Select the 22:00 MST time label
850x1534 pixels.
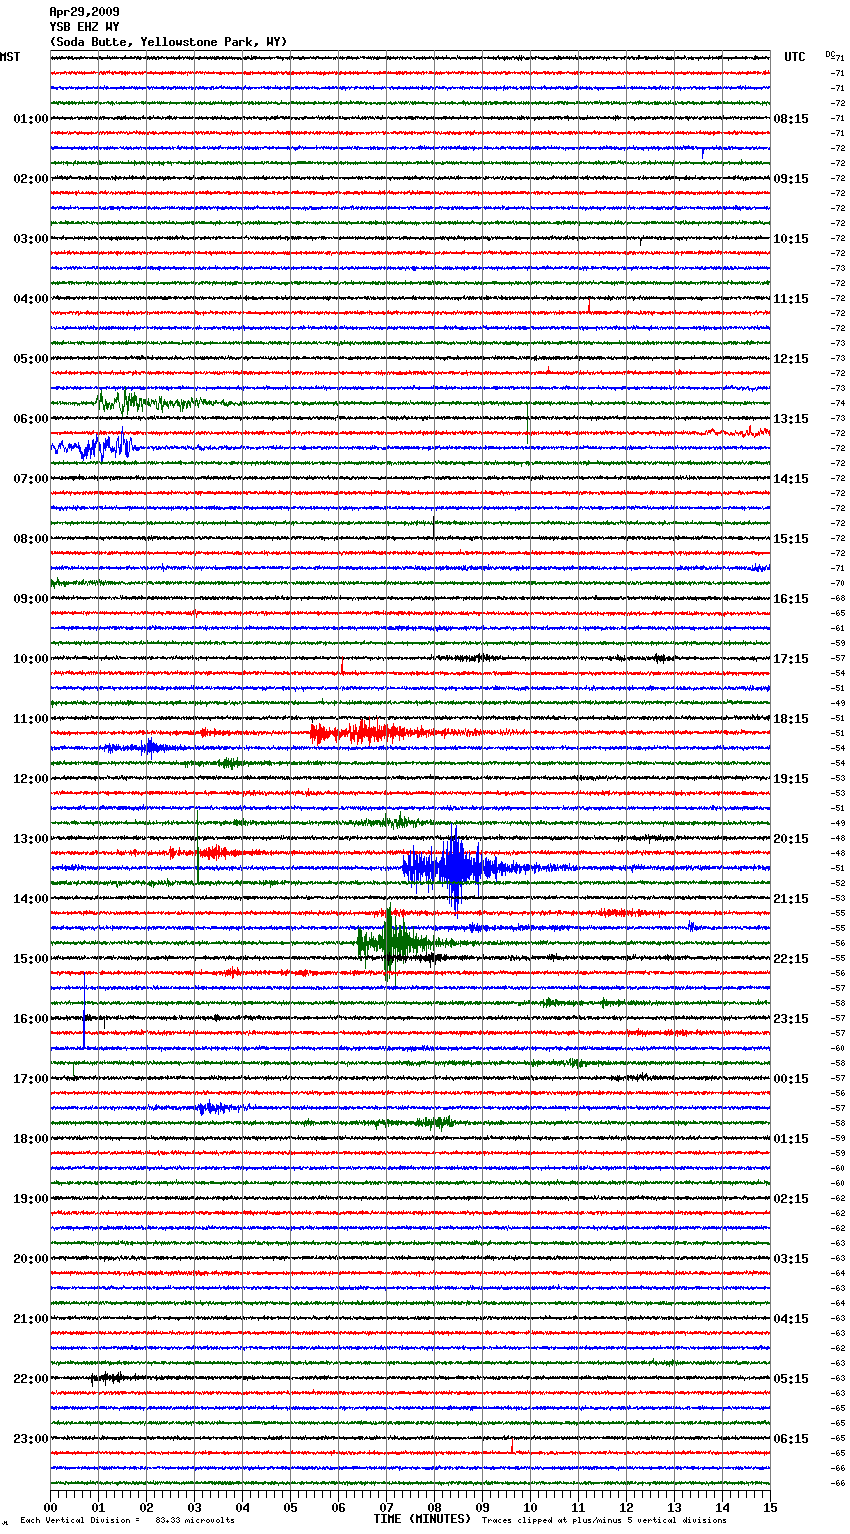click(31, 1379)
